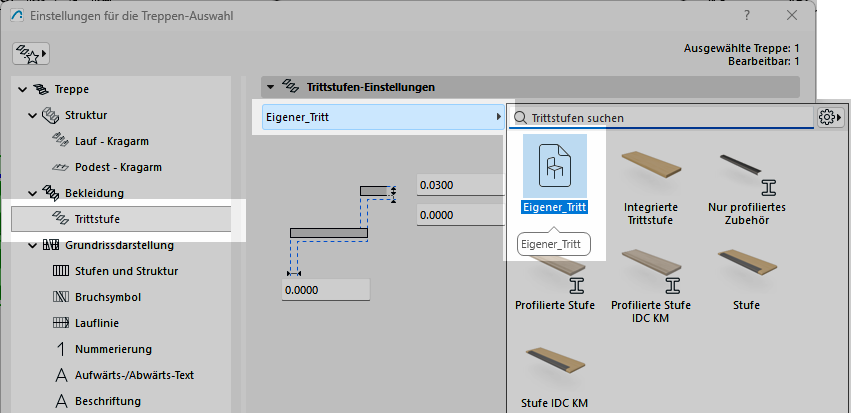Collapse the Trittstufen-Einstellungen panel header
The height and width of the screenshot is (413, 851).
coord(270,87)
